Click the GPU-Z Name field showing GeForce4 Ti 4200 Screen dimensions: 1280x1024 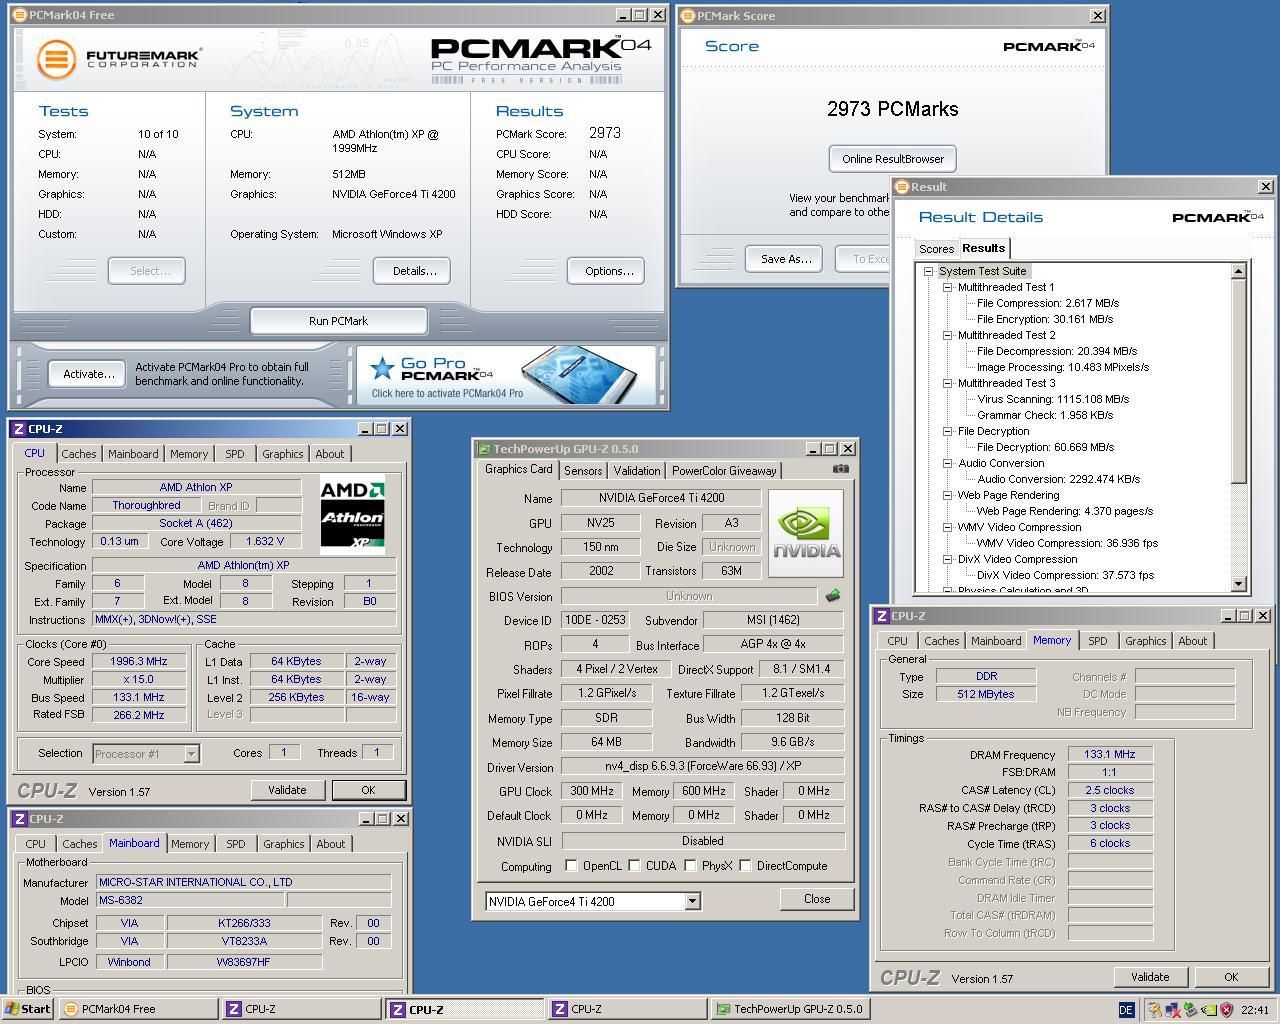click(x=661, y=498)
